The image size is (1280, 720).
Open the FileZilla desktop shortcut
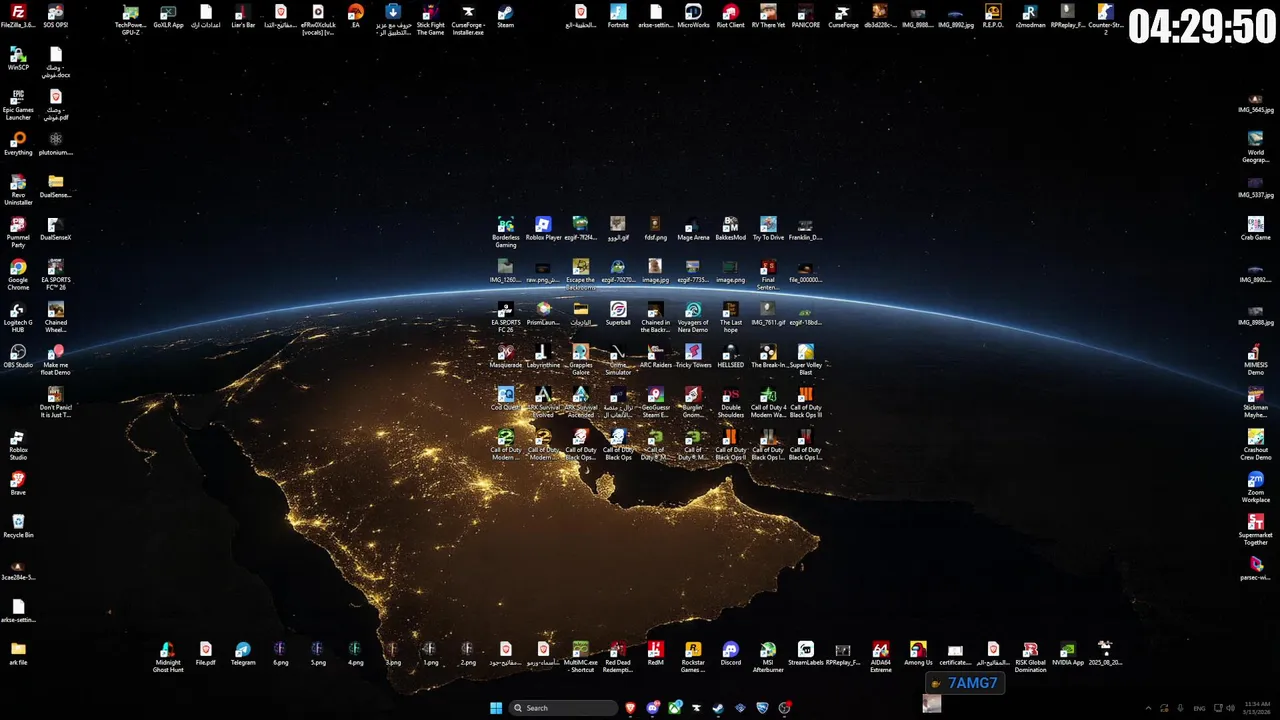[x=18, y=16]
